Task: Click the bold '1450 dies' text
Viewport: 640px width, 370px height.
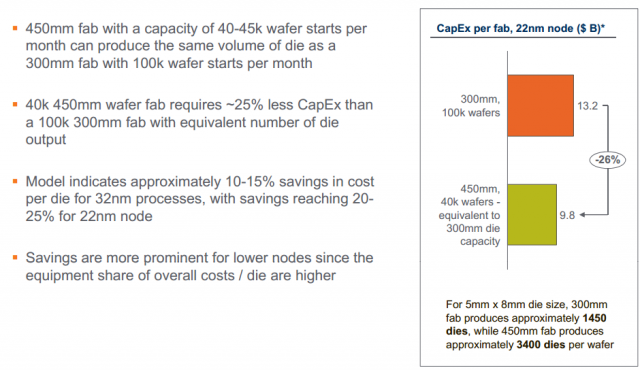Action: coord(526,324)
